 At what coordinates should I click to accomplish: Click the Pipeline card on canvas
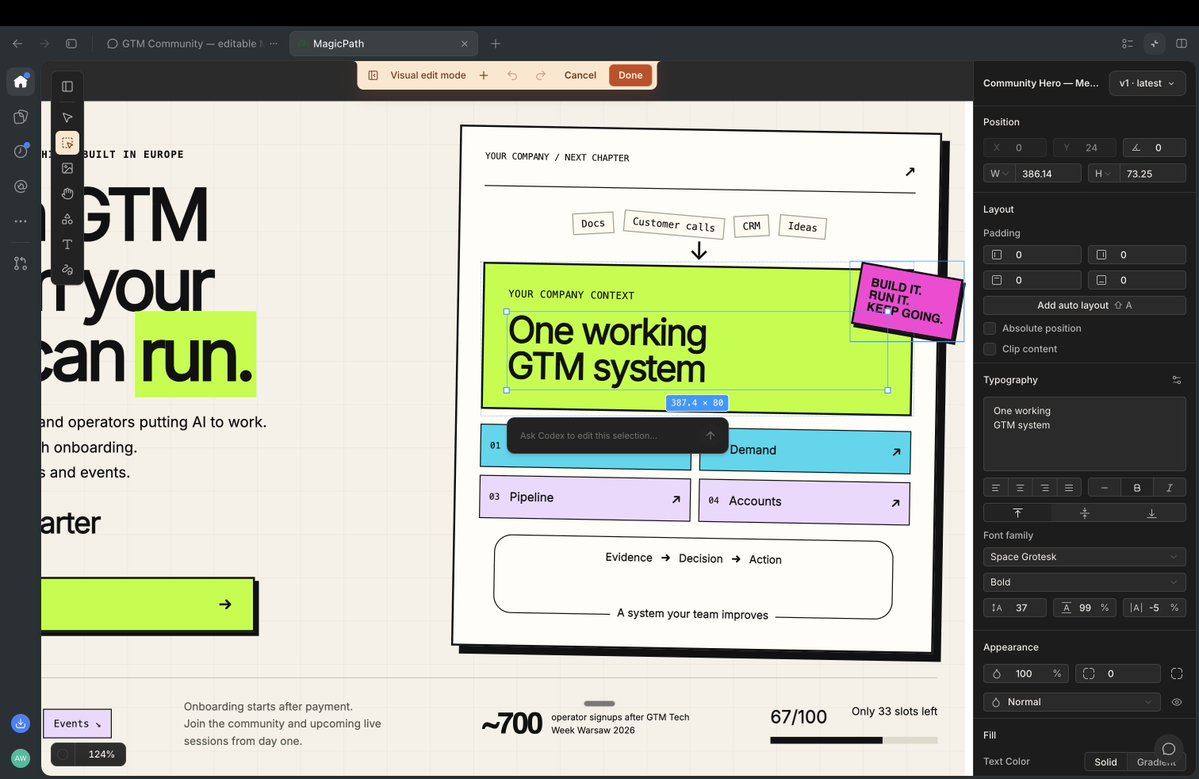585,497
